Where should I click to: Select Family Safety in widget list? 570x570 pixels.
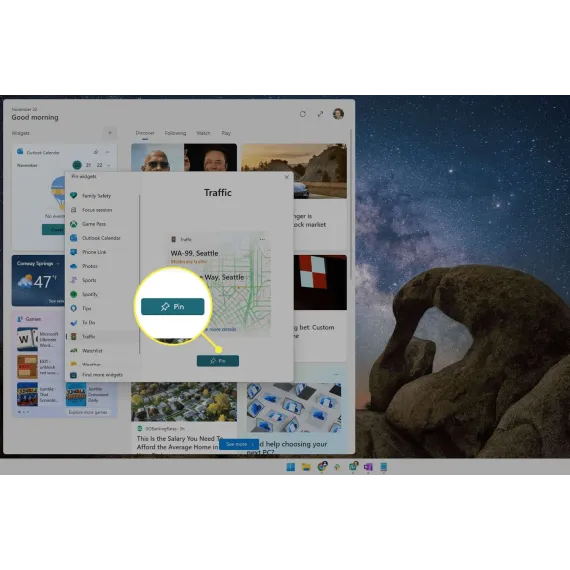pos(103,196)
